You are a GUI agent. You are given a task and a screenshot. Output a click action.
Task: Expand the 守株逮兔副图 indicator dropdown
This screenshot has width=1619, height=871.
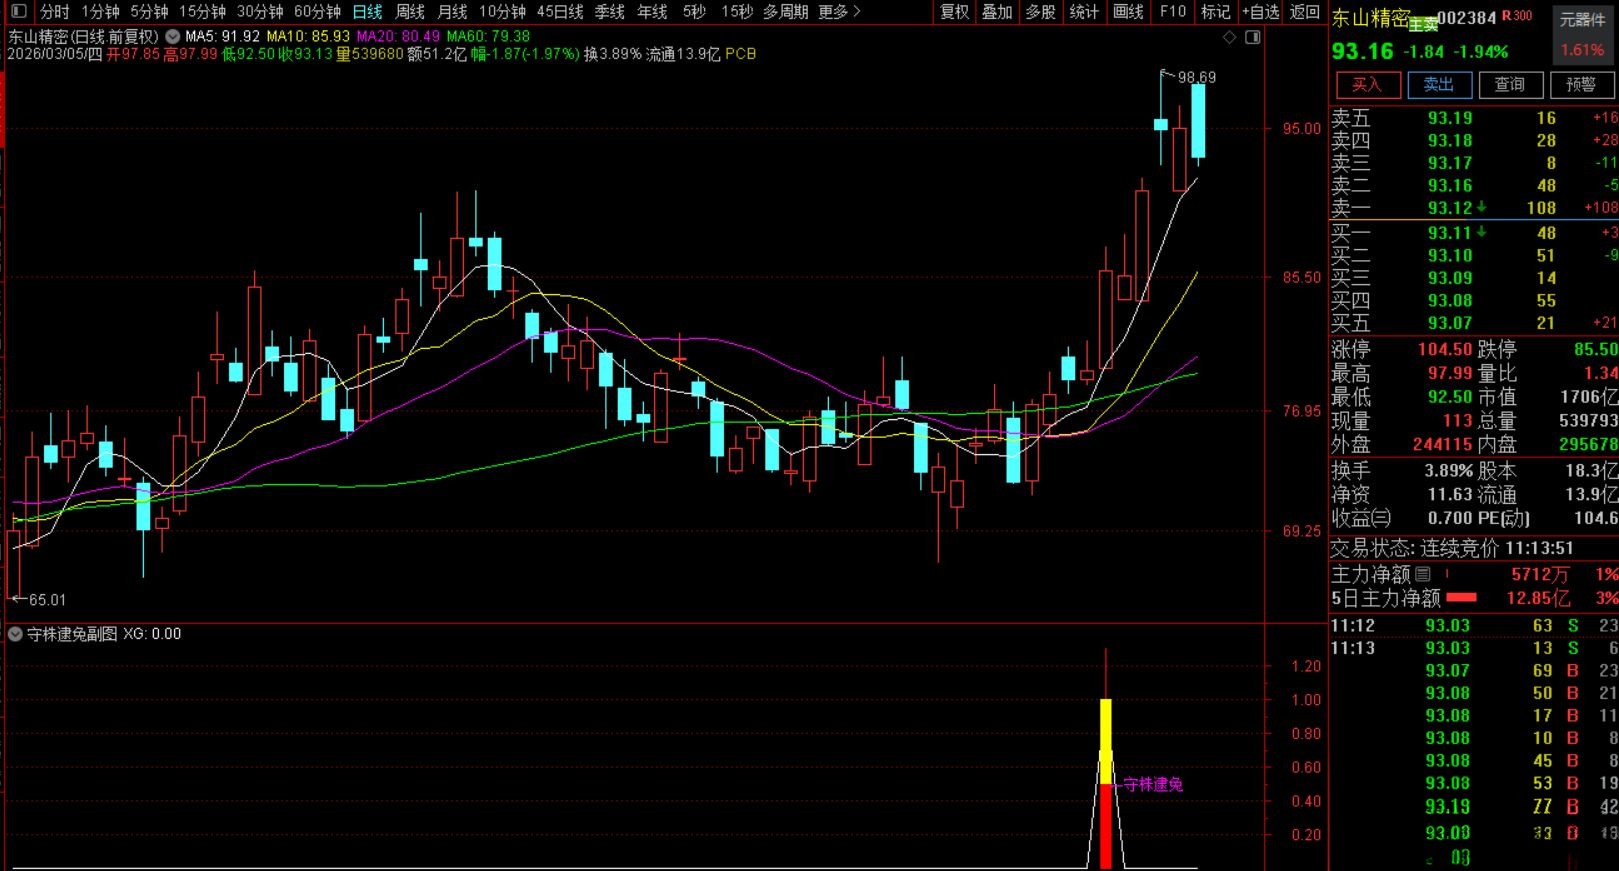15,634
